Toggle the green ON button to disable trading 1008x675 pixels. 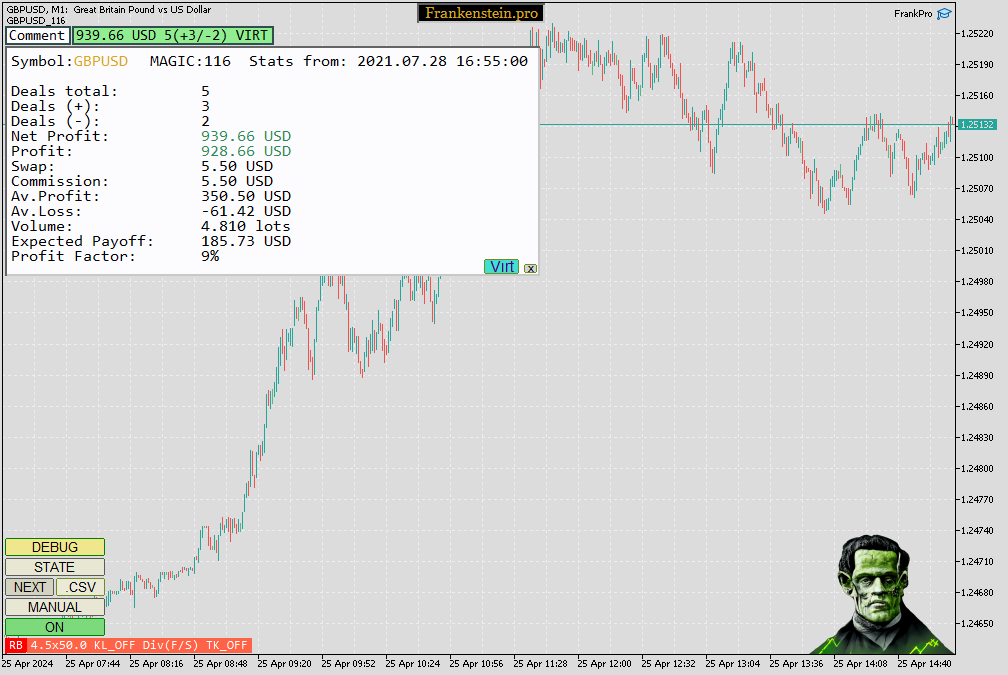pos(54,627)
